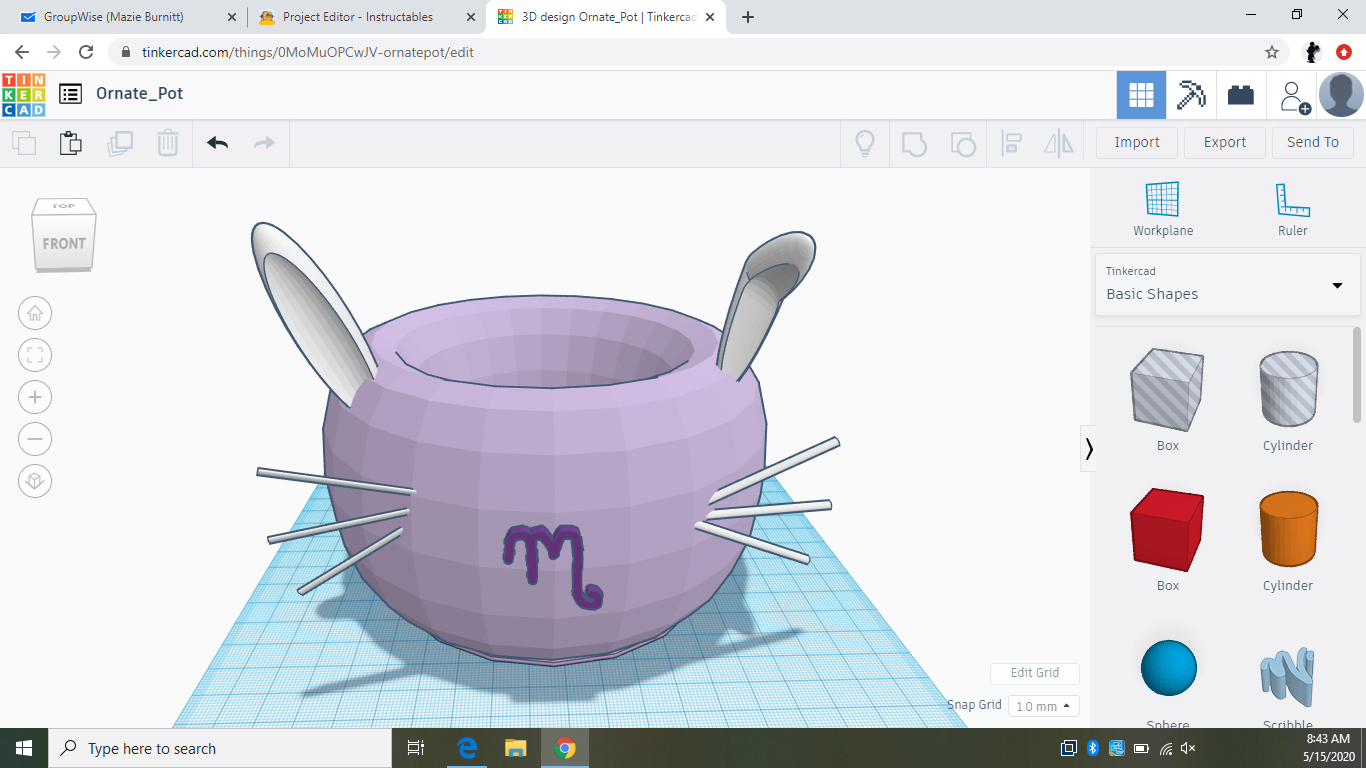The image size is (1366, 768).
Task: Click the Undo icon
Action: point(217,143)
